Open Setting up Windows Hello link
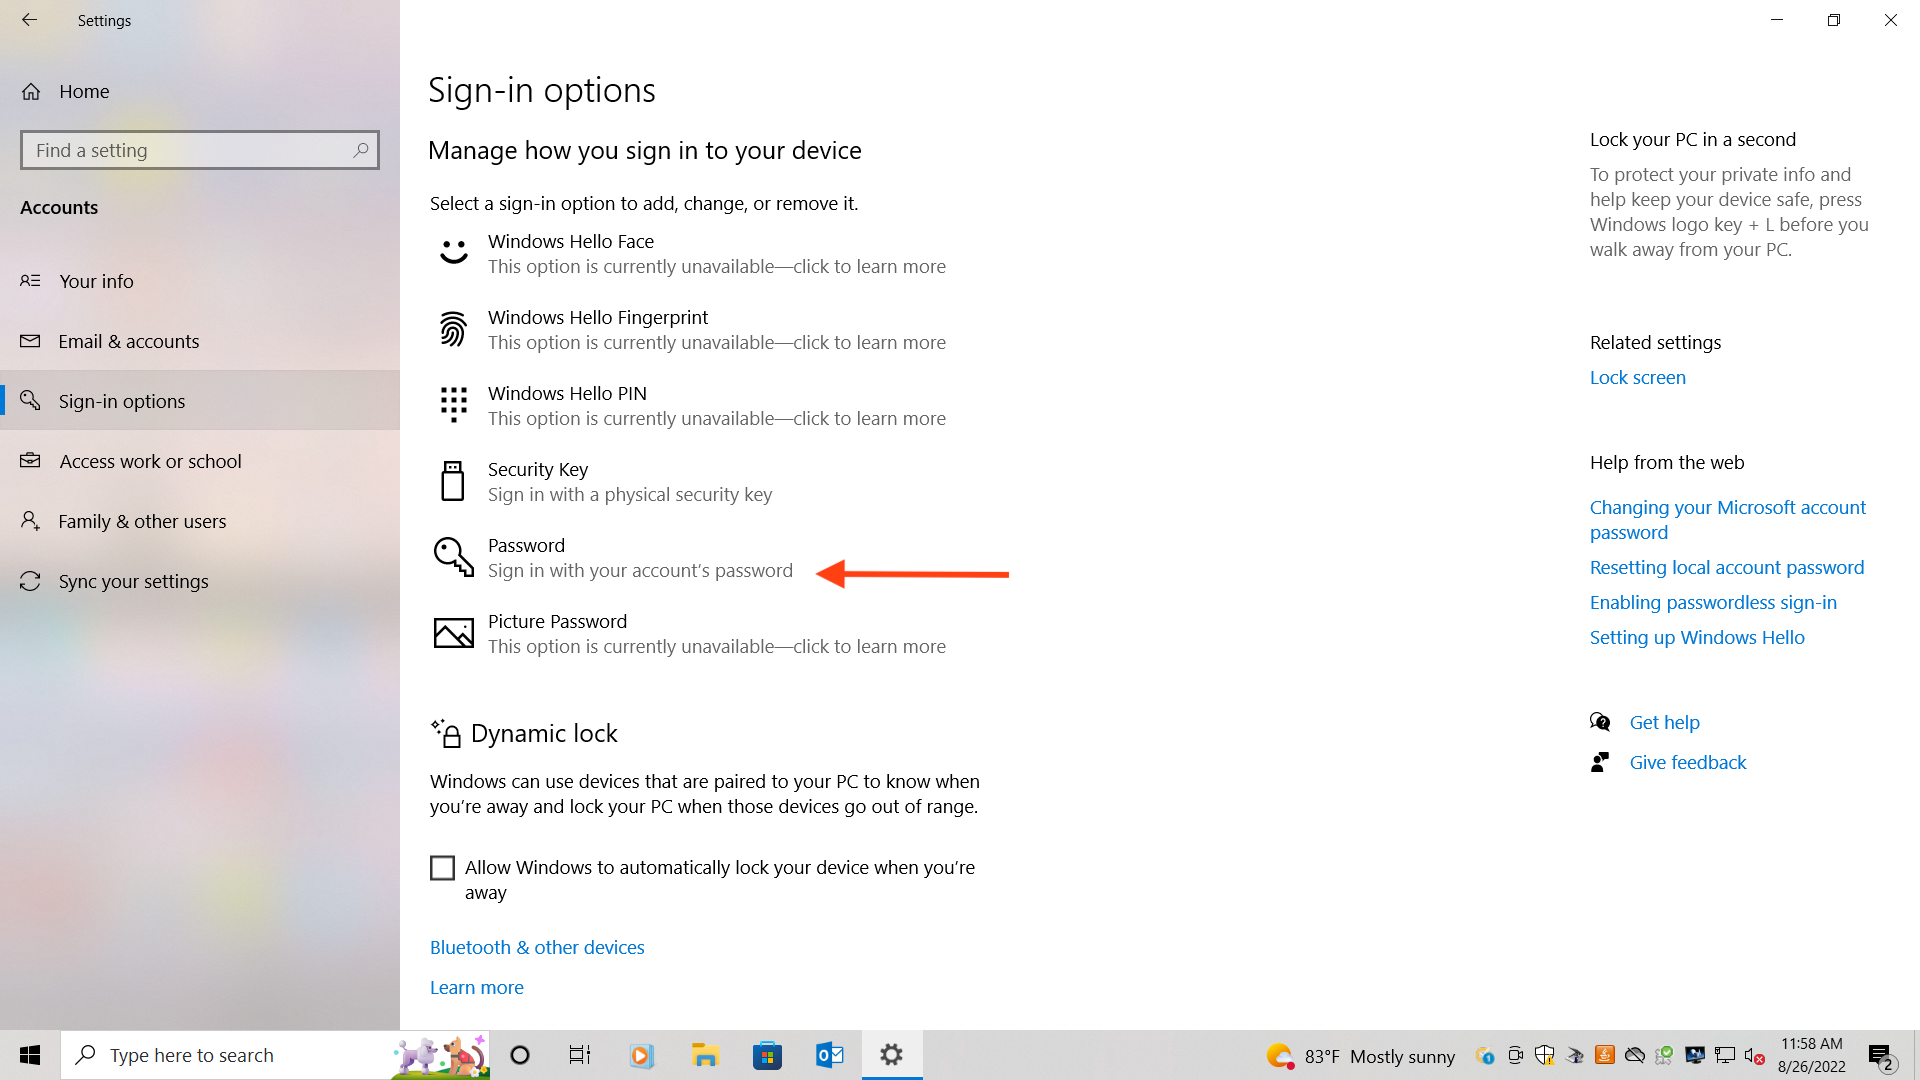The height and width of the screenshot is (1080, 1920). pyautogui.click(x=1697, y=637)
